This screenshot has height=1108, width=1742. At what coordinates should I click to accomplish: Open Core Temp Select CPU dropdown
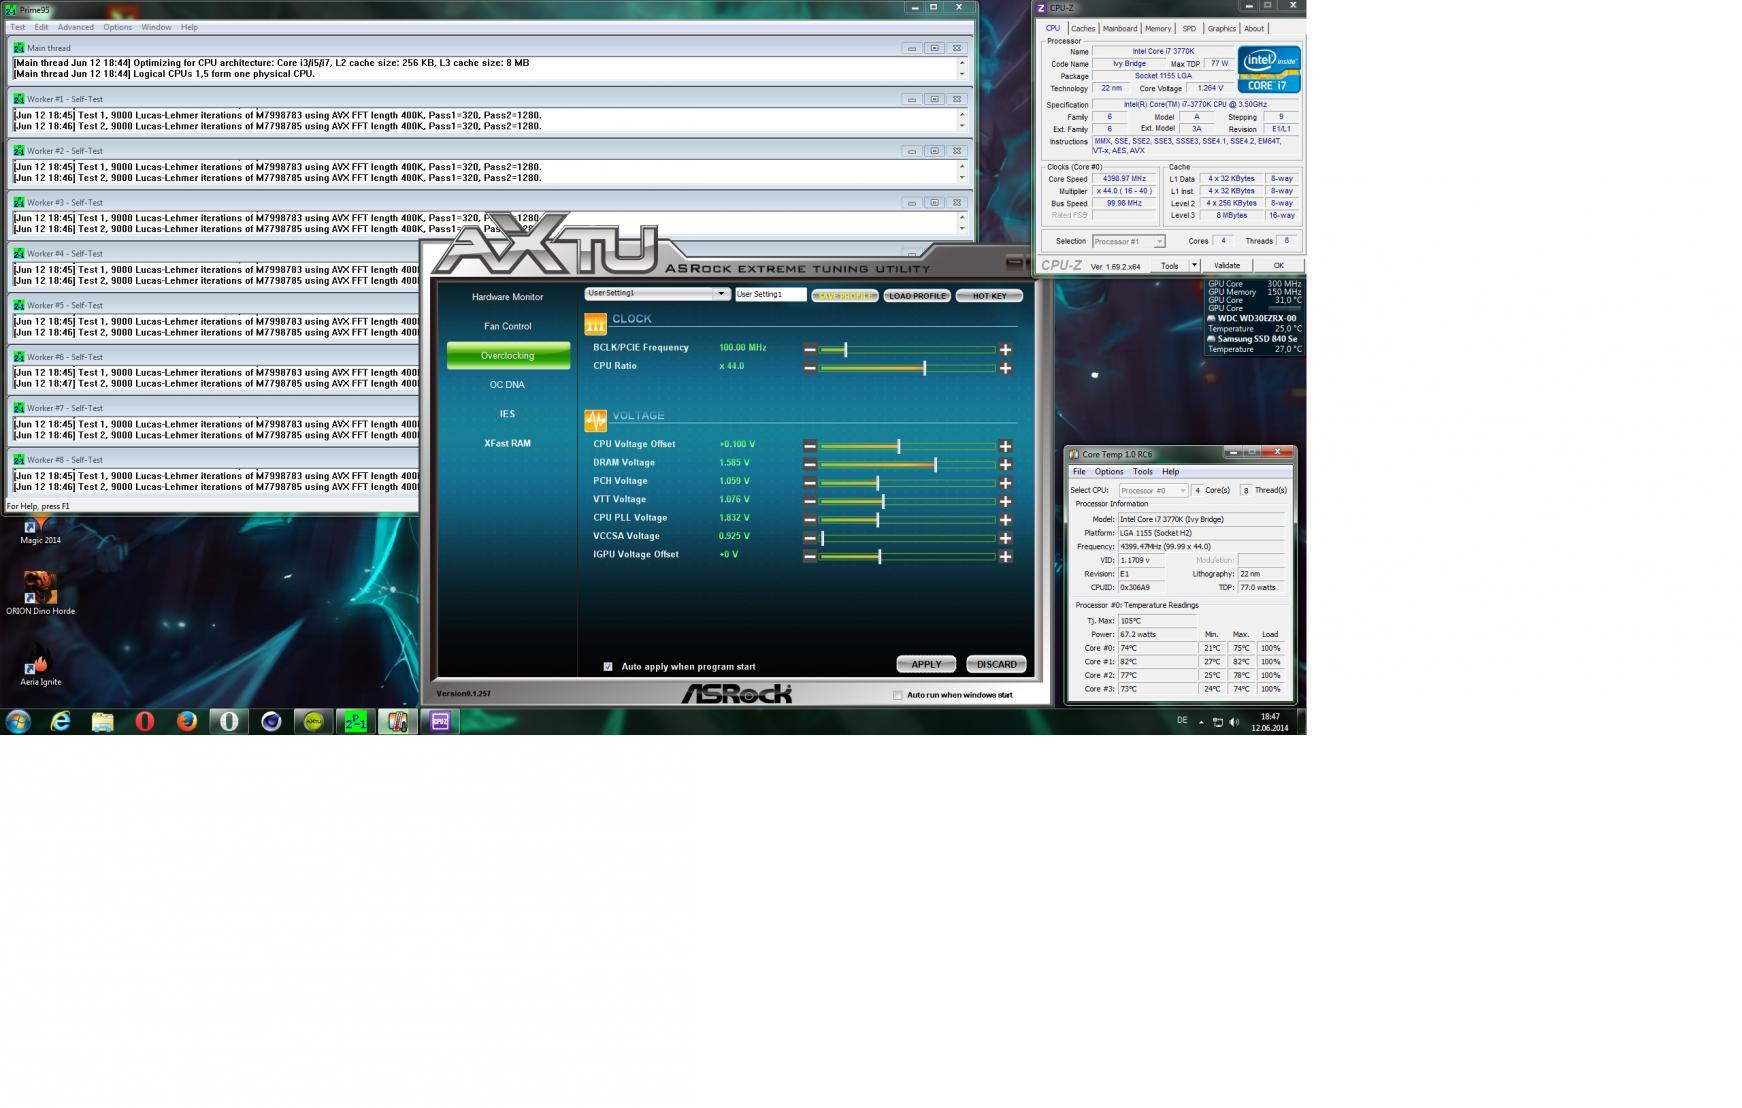[1153, 491]
